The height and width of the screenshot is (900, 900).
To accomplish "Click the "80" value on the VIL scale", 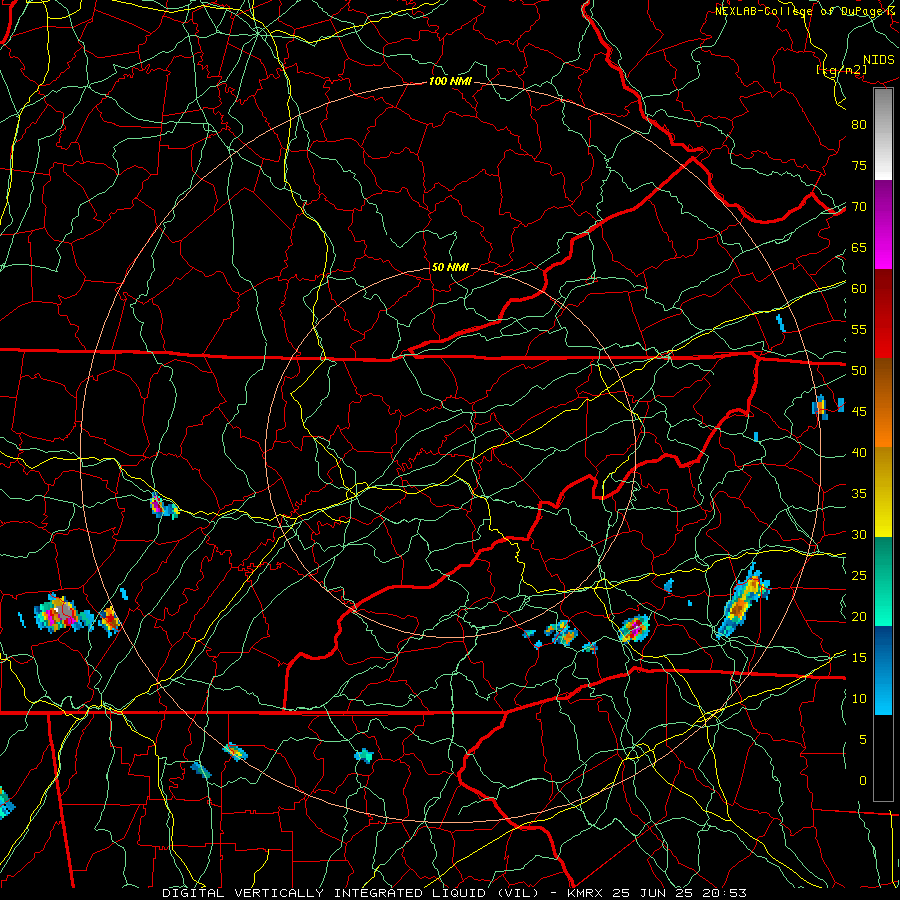I will [x=859, y=125].
